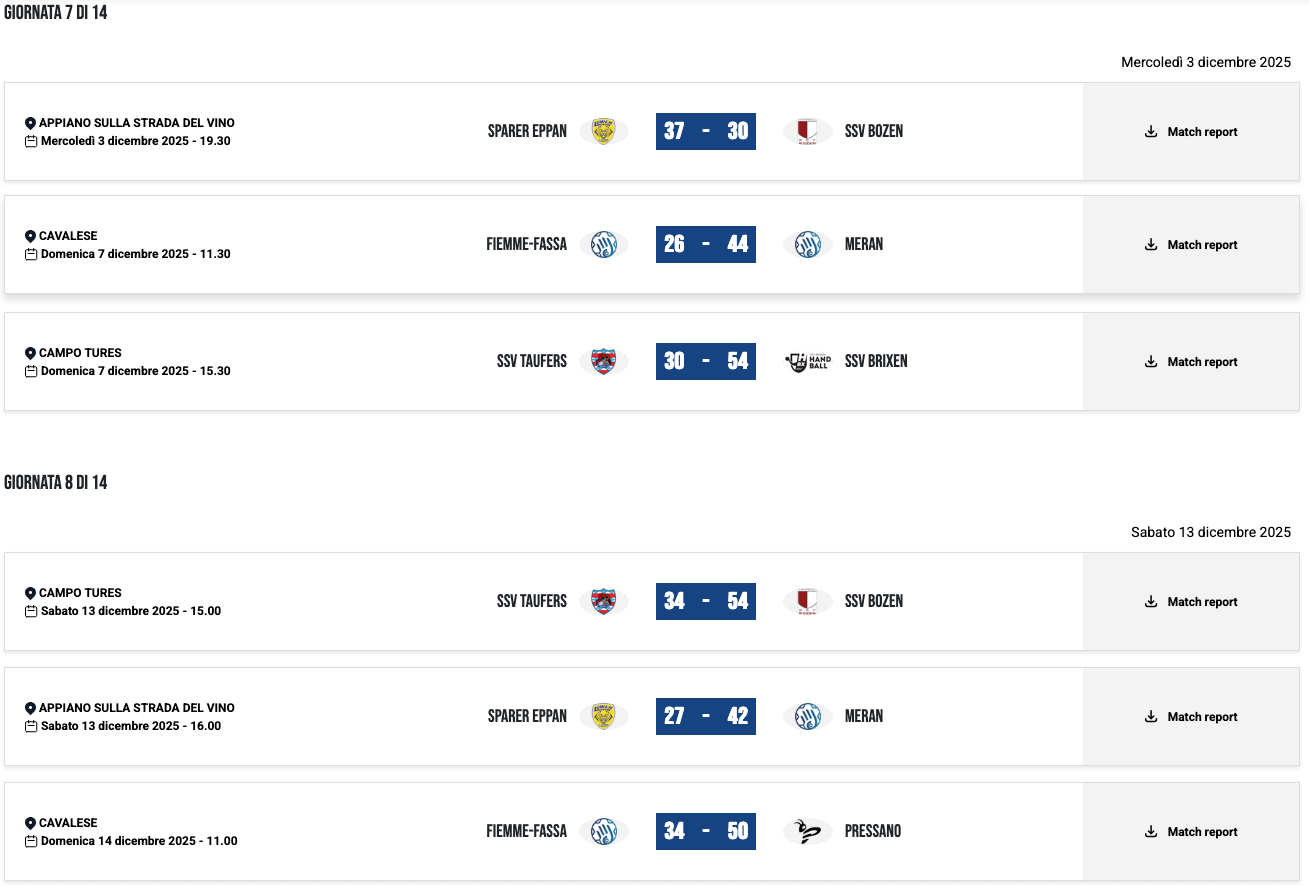Screen dimensions: 1309x886
Task: Click the Giornata 8 di 14 heading
Action: [x=56, y=483]
